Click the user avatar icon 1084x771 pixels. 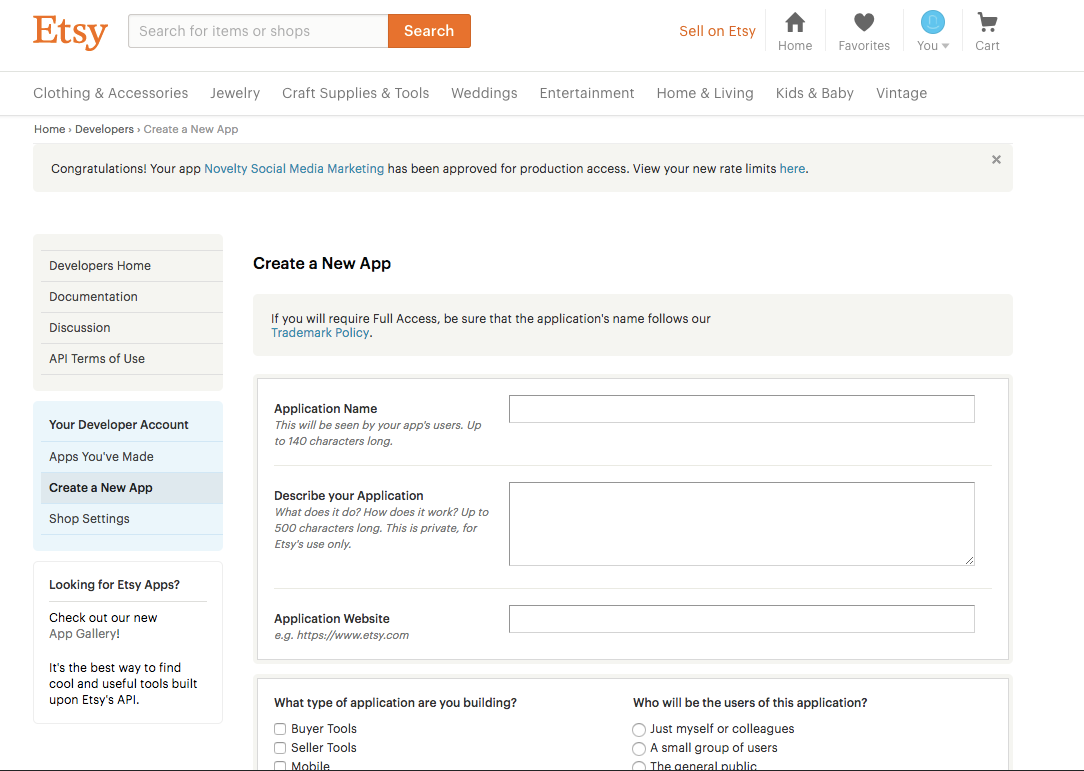click(933, 22)
